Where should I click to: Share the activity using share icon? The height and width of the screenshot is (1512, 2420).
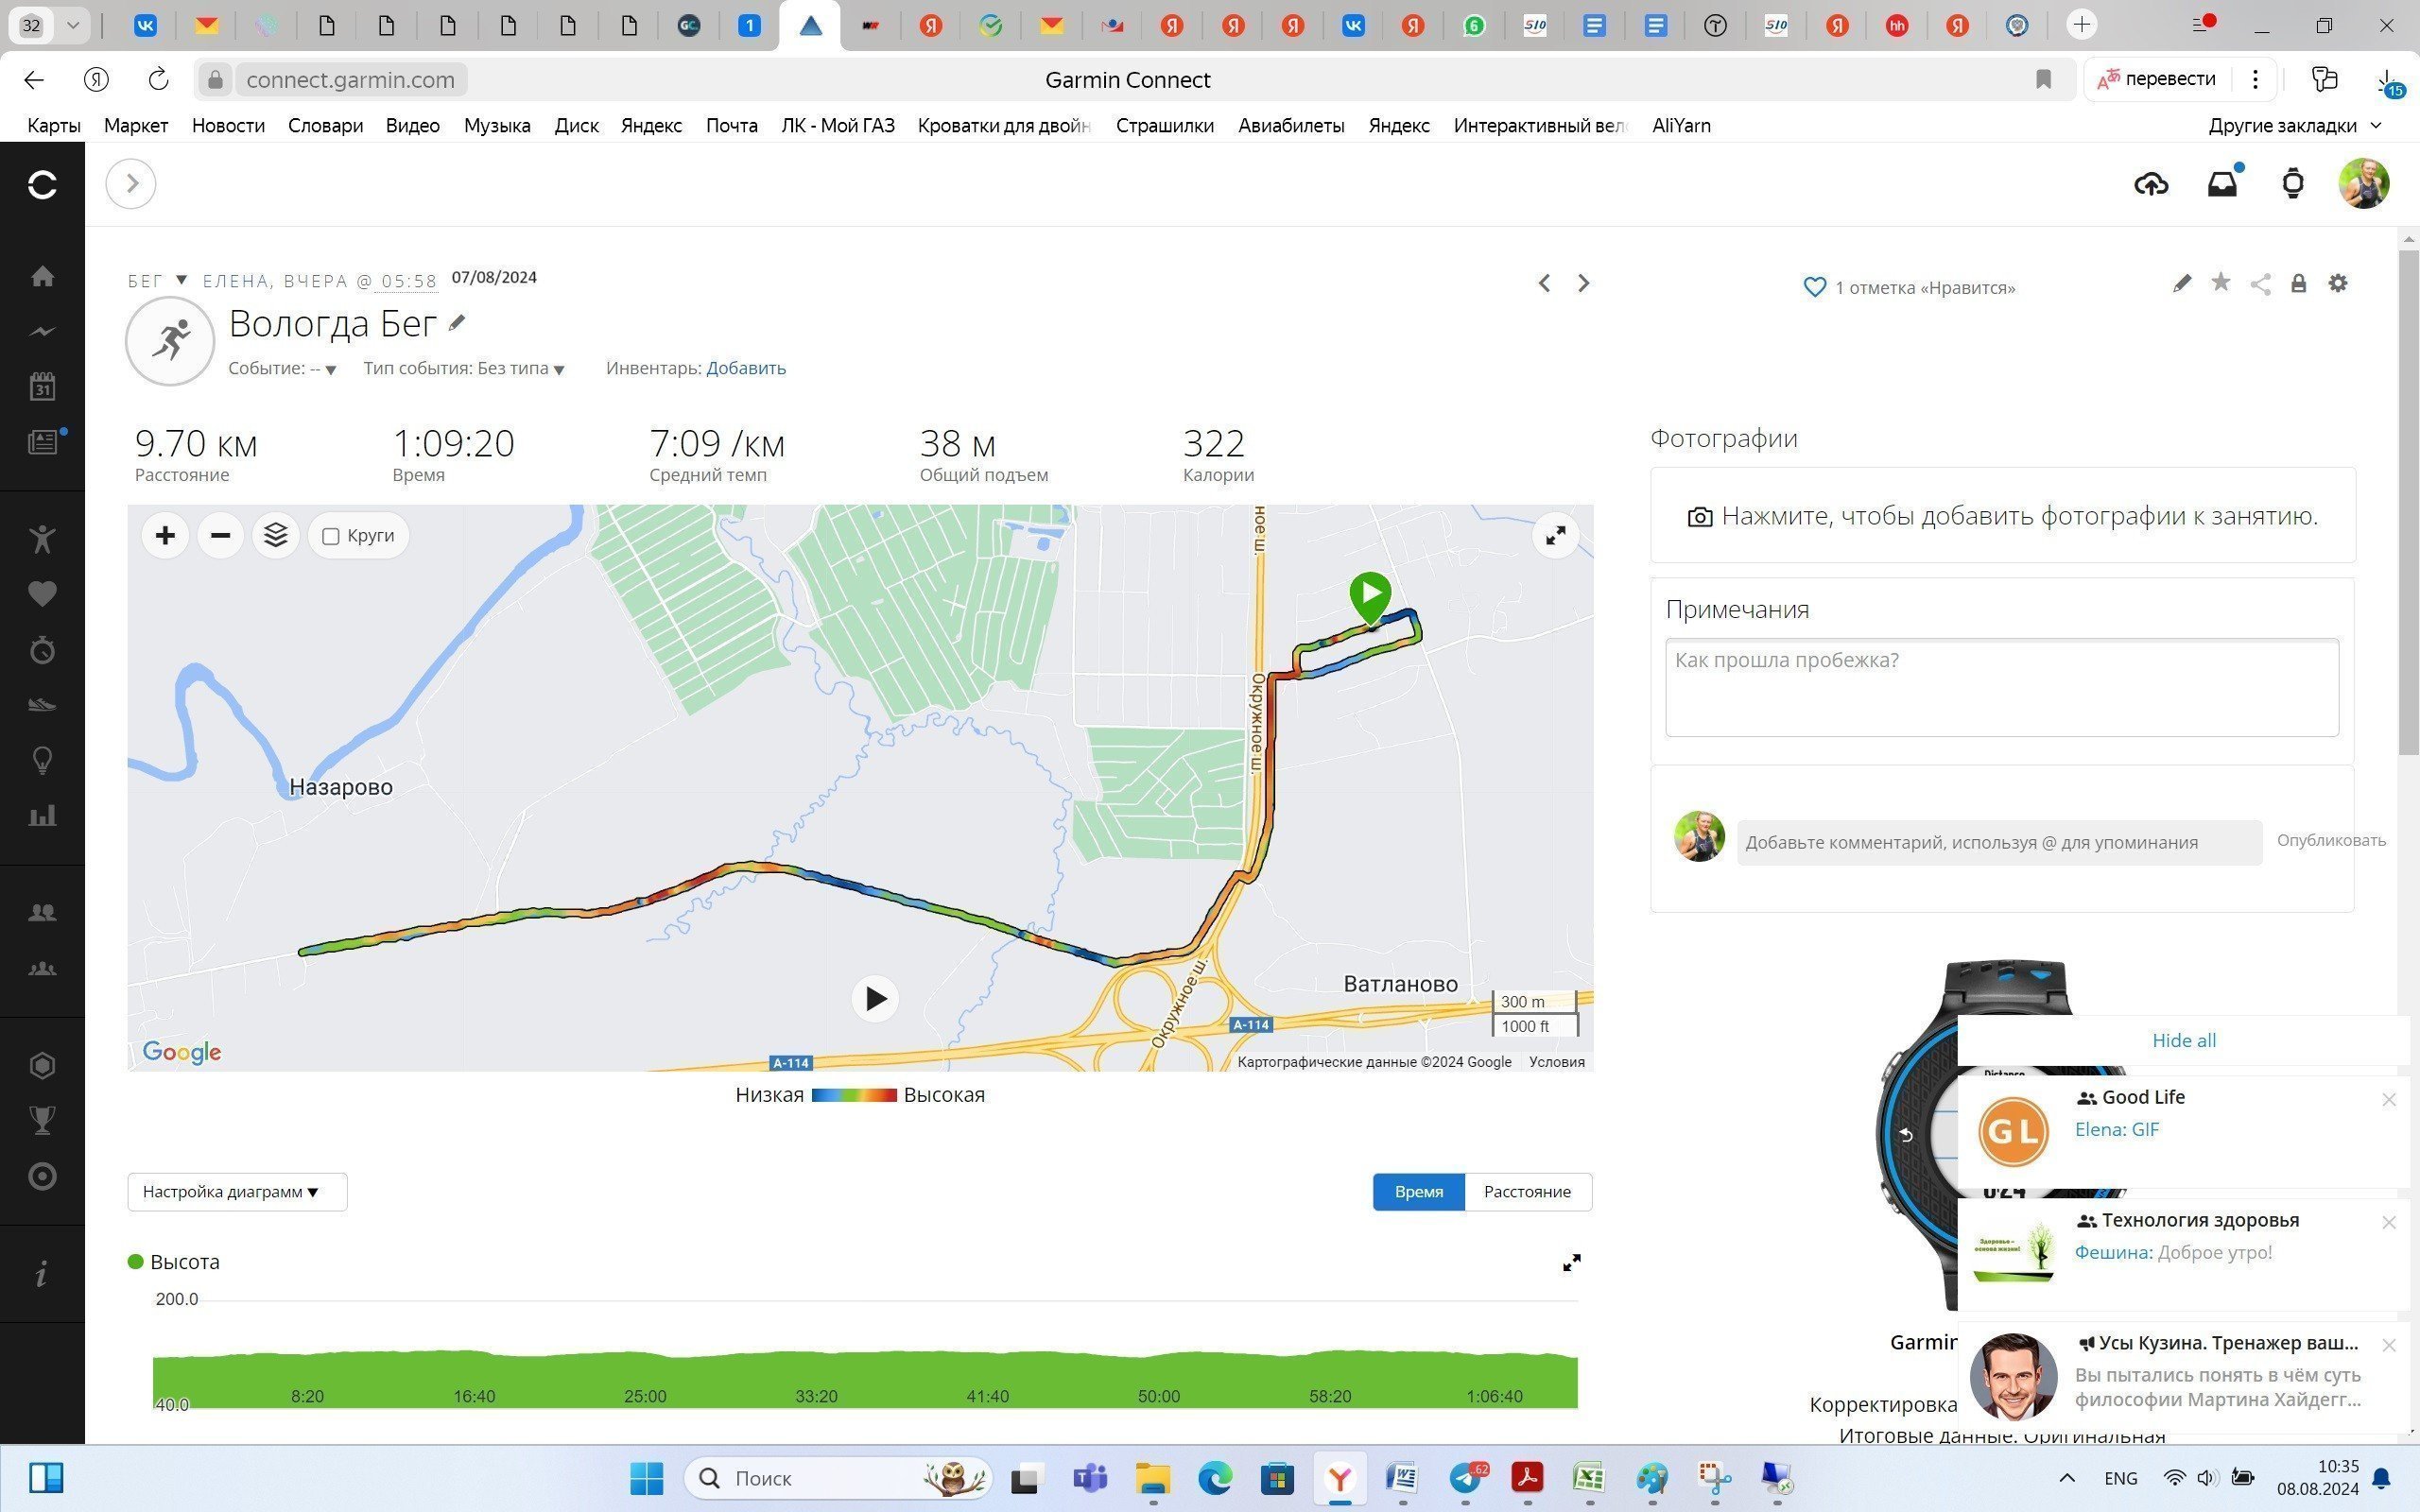pos(2260,284)
